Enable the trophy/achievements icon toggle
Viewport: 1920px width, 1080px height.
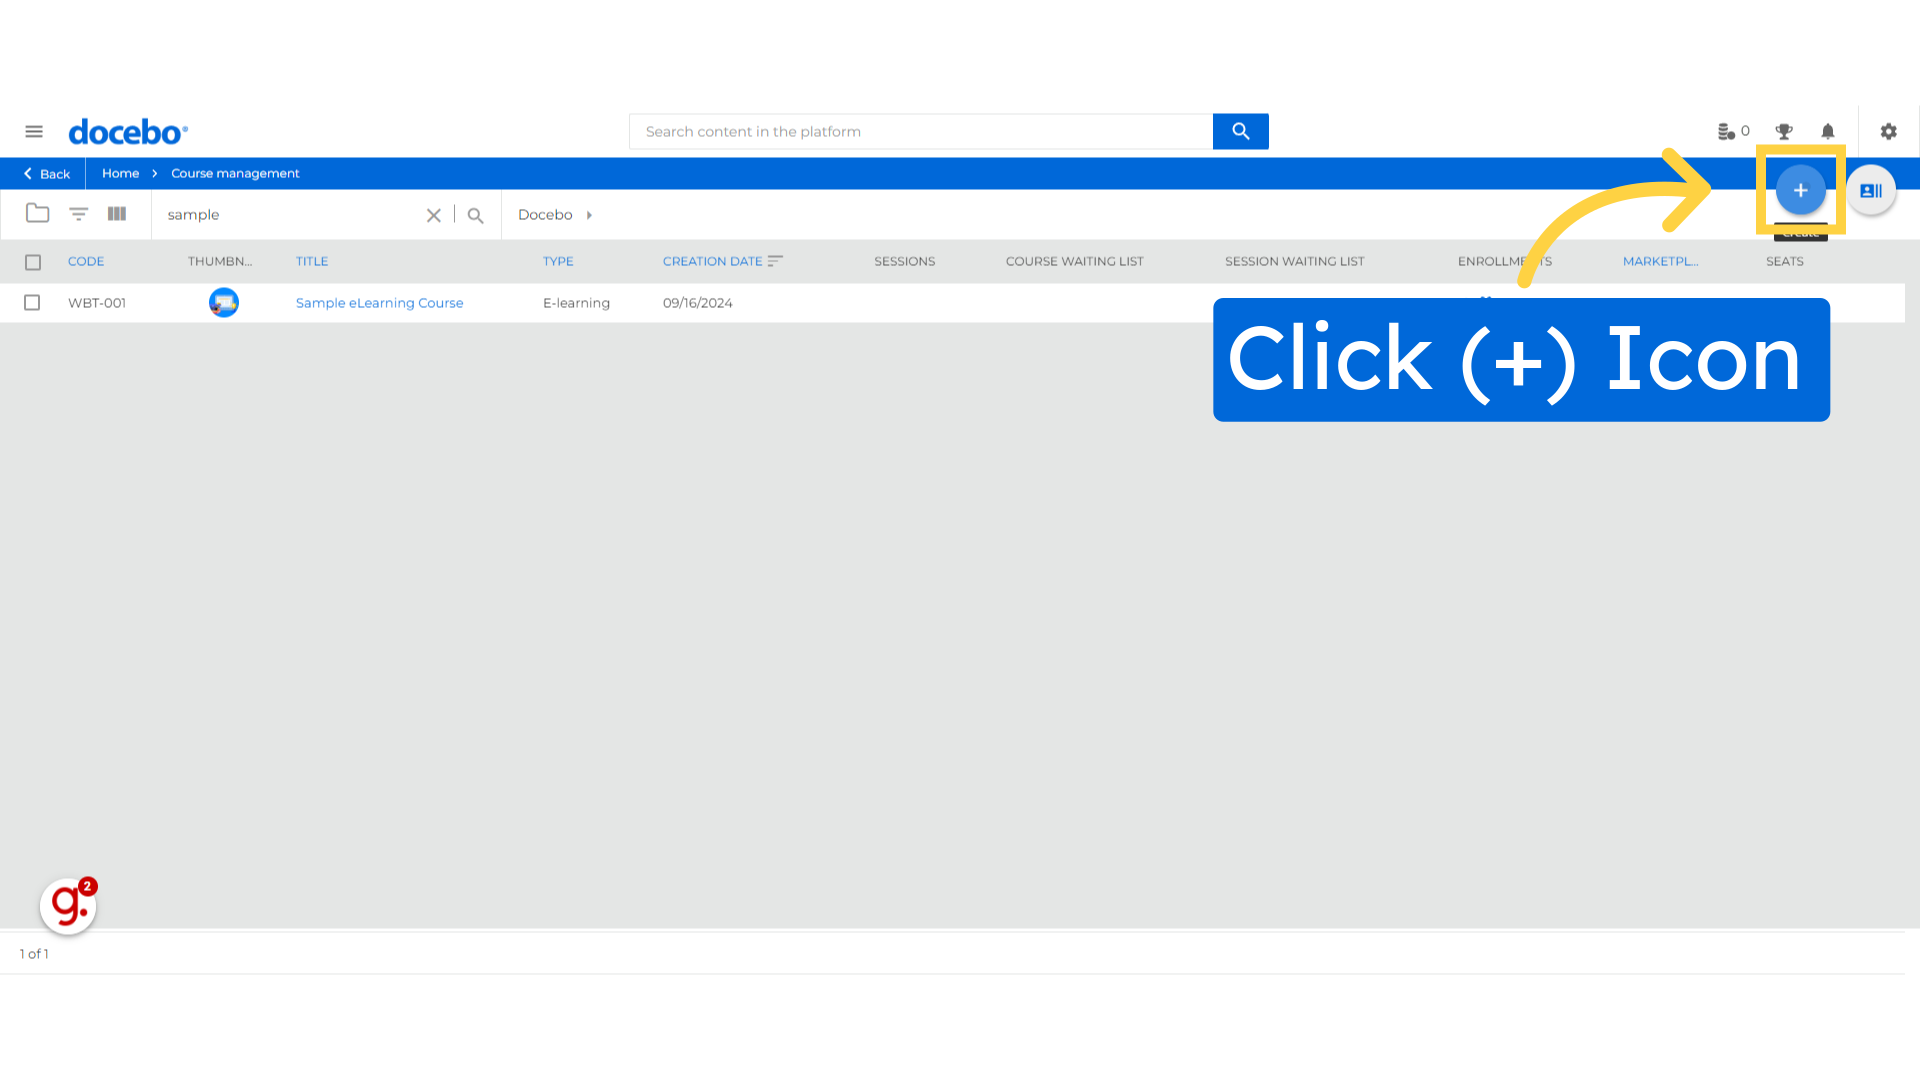pyautogui.click(x=1783, y=131)
